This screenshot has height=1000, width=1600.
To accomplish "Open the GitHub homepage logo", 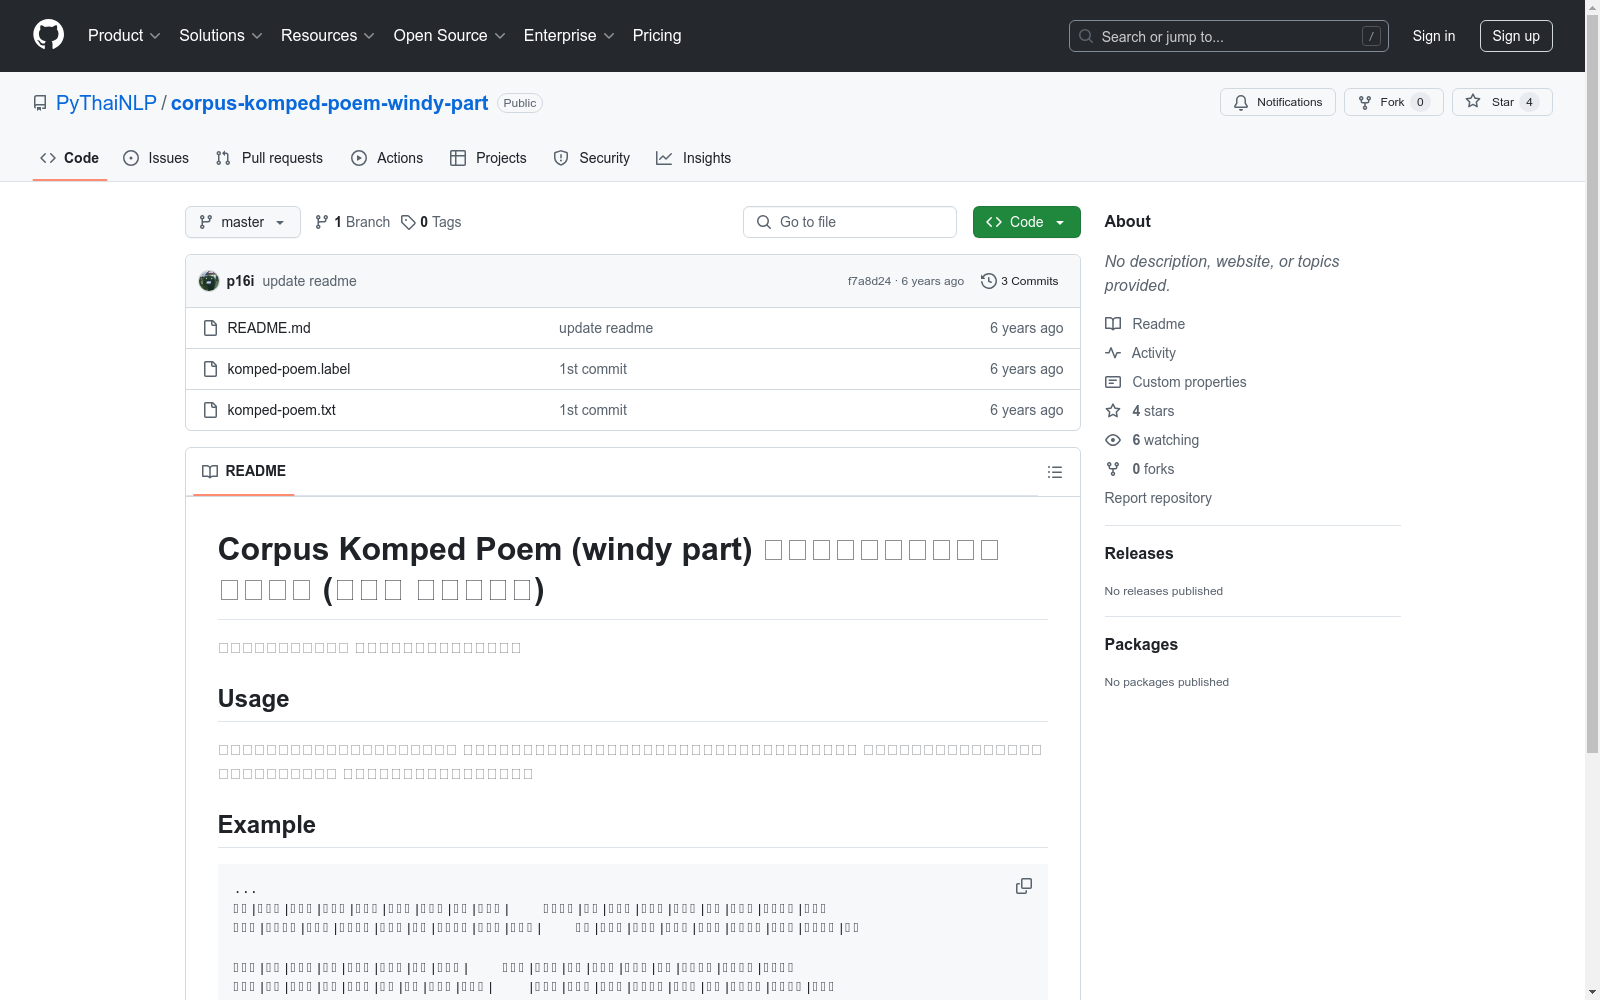I will (48, 35).
